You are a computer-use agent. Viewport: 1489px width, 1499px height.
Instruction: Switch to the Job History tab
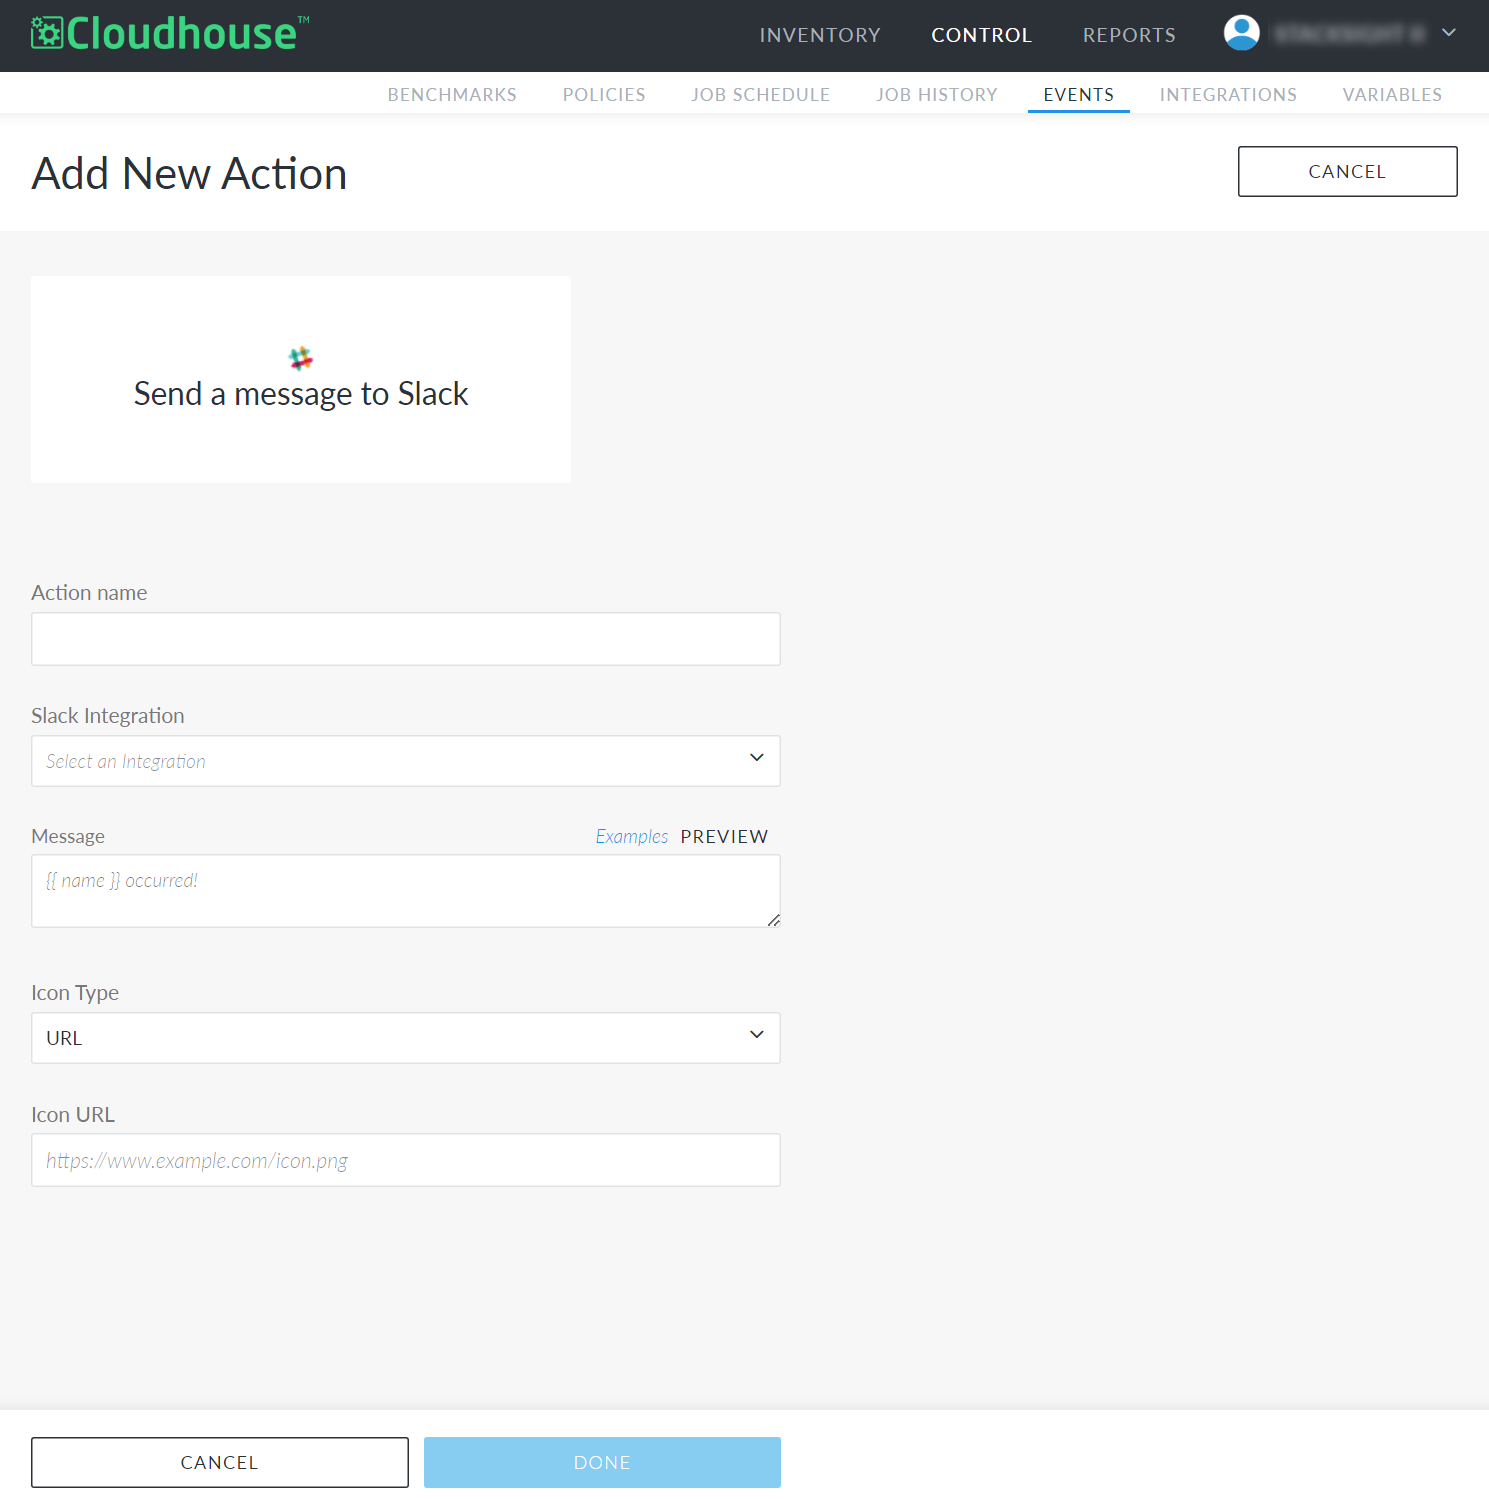pos(937,94)
